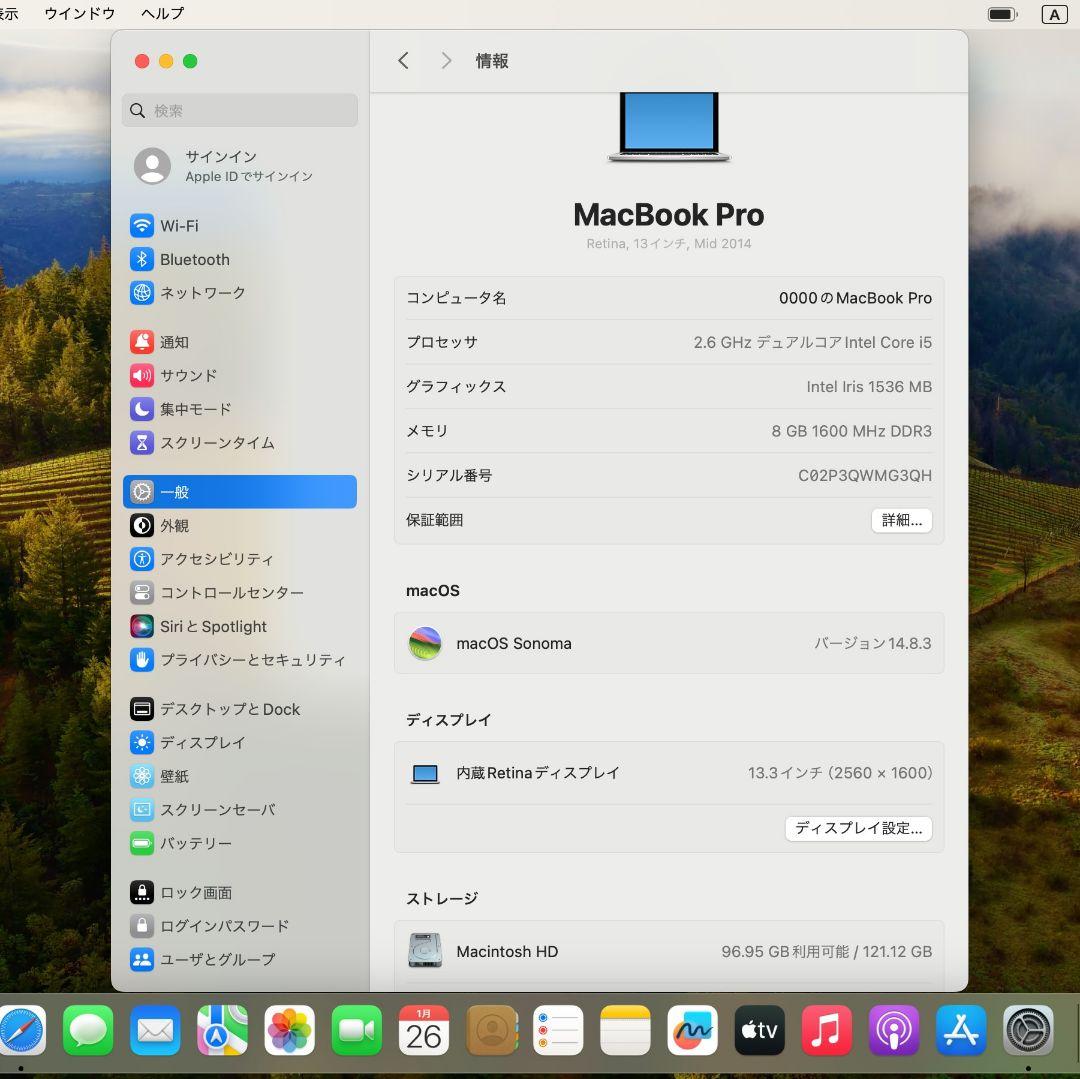
Task: Open the Apple TV app in the Dock
Action: pos(759,1030)
